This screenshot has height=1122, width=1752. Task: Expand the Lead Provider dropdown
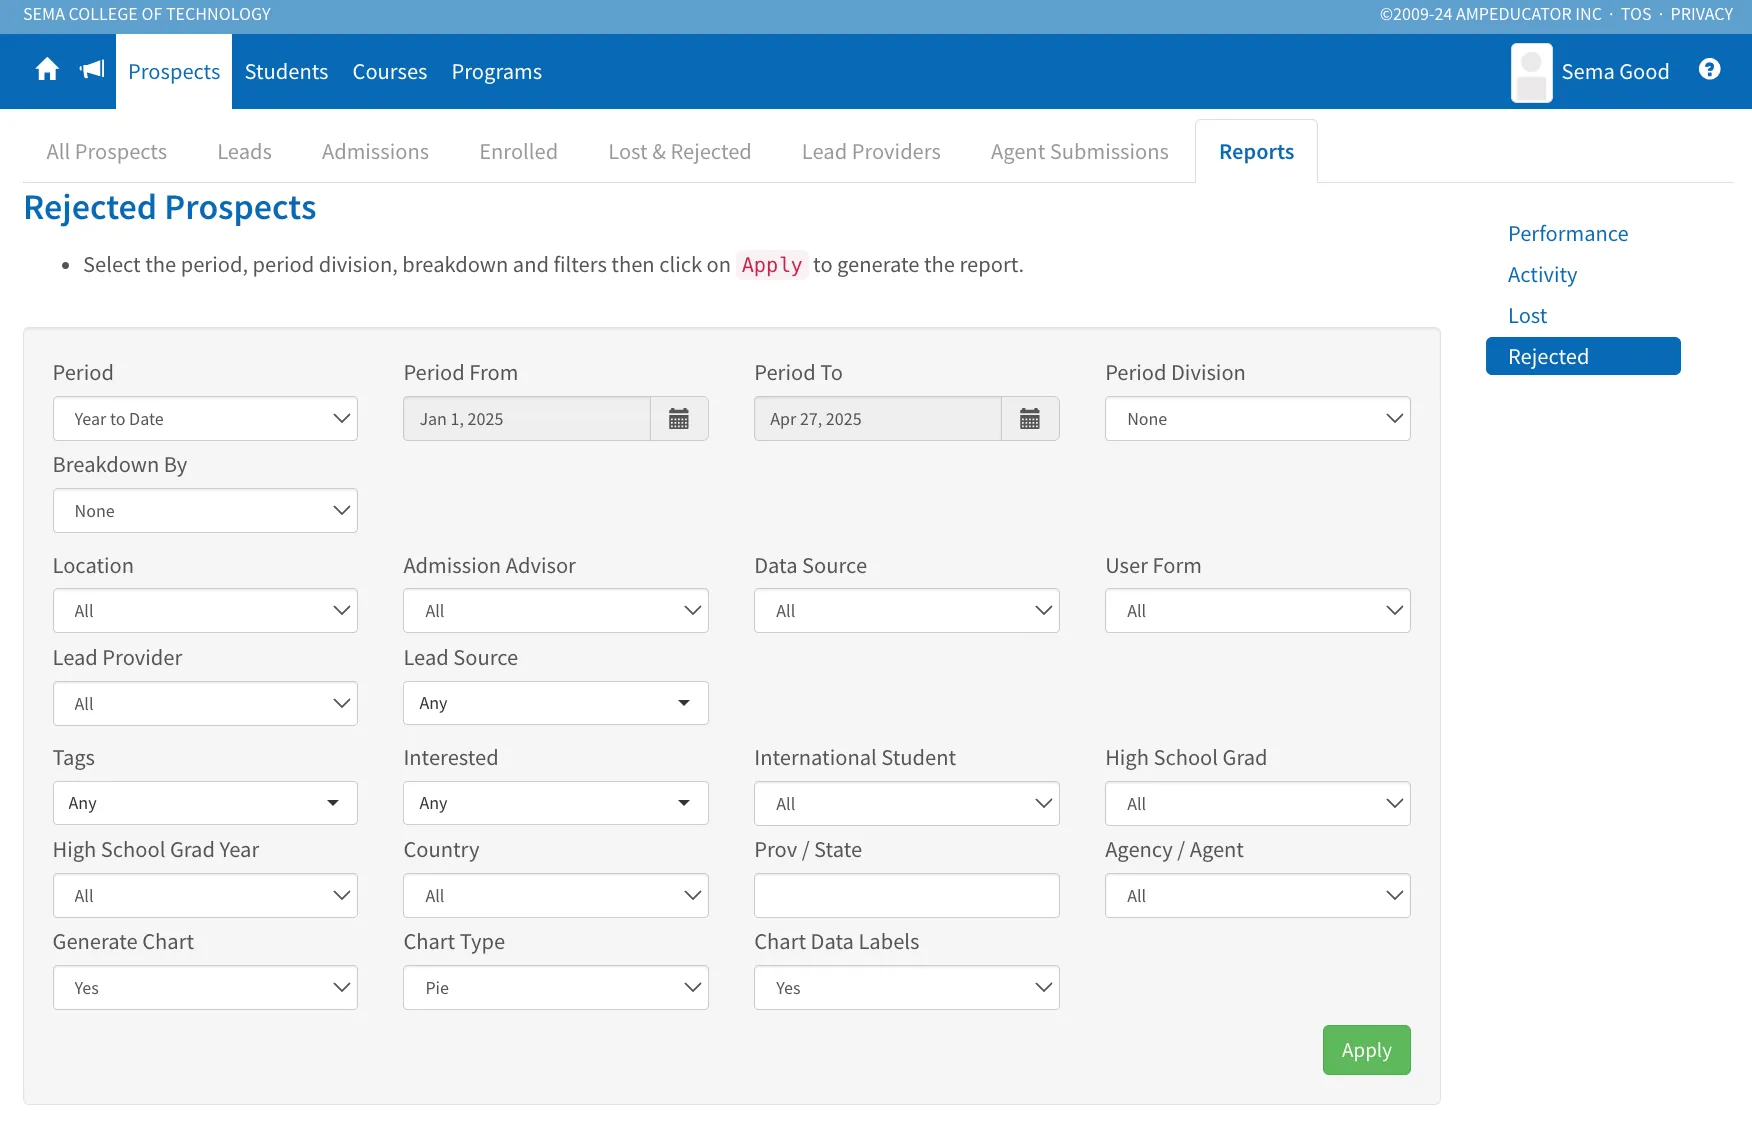point(205,704)
